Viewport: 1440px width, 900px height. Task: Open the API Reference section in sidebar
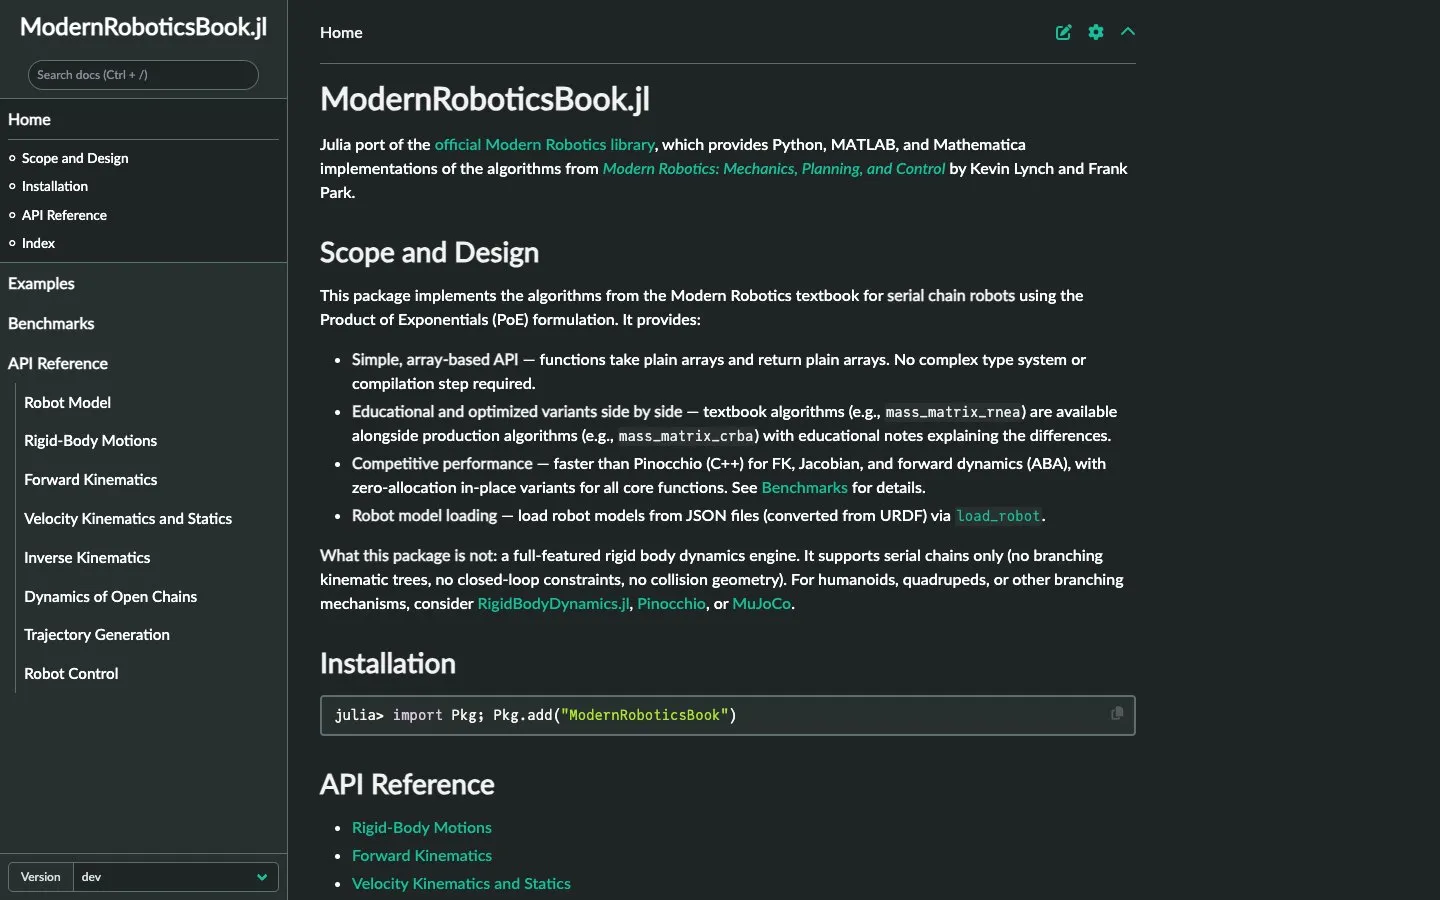point(58,363)
